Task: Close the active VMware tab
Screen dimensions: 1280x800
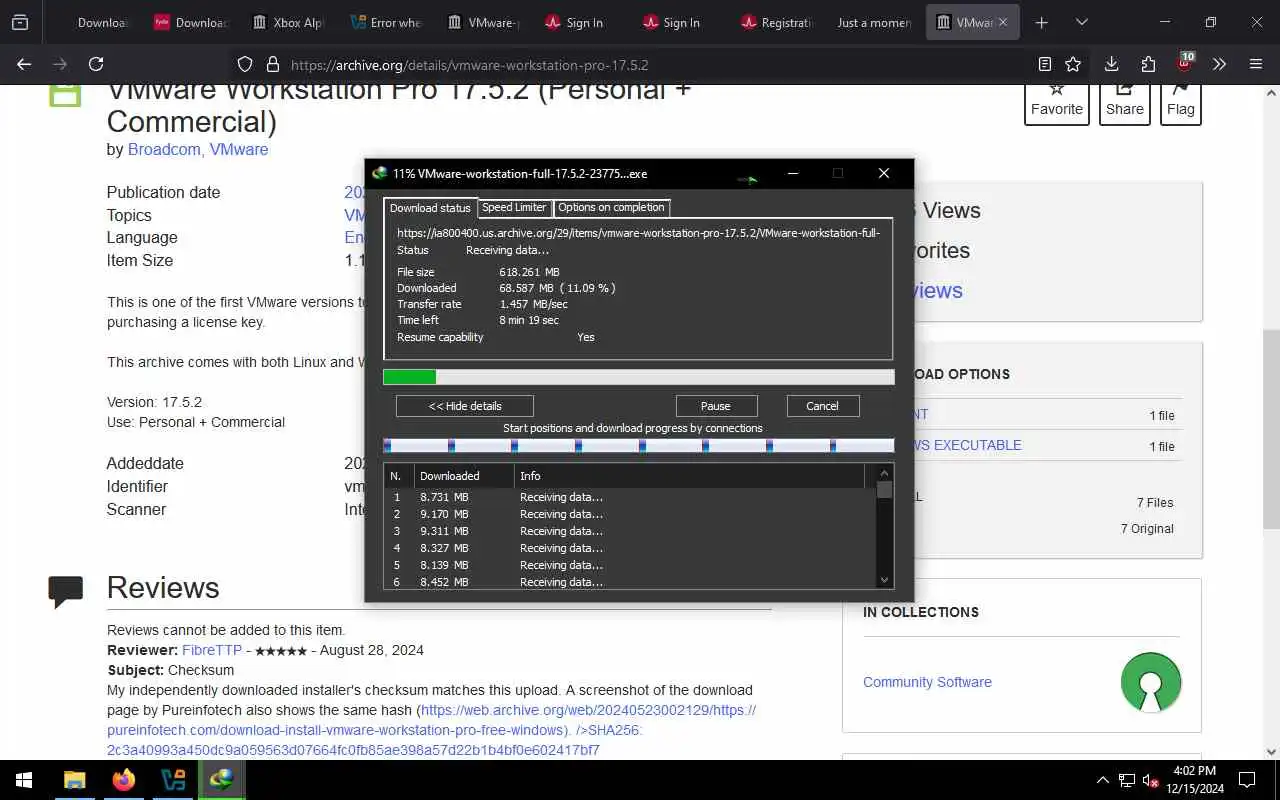Action: pos(1003,22)
